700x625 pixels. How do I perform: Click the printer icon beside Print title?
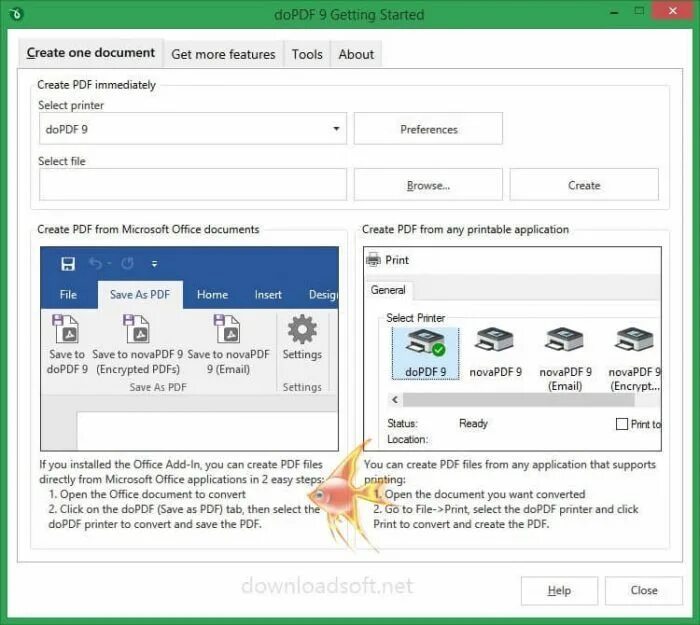[373, 259]
